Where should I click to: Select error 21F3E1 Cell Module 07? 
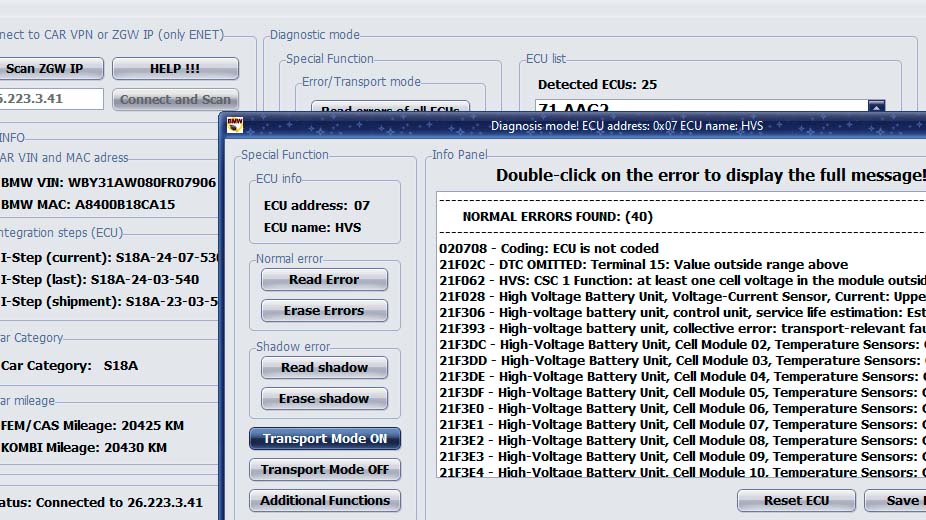click(x=682, y=424)
